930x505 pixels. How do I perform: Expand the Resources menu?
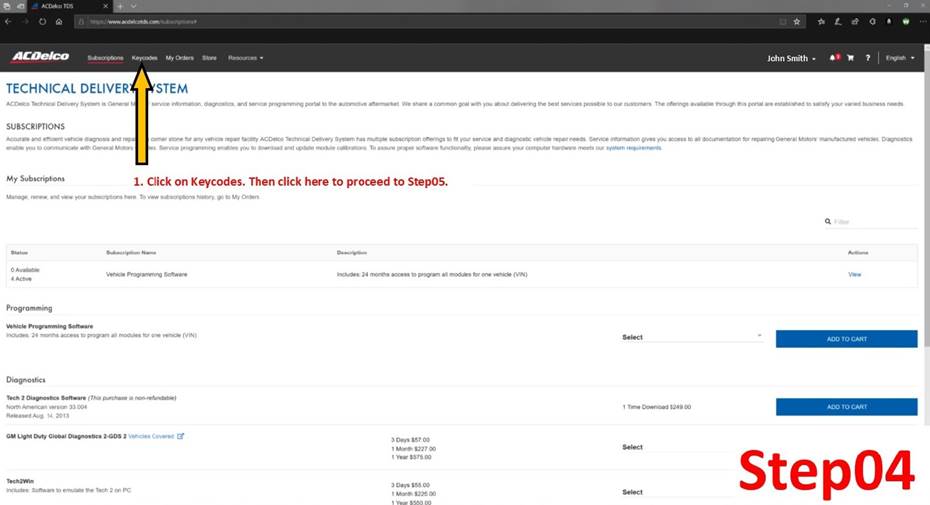(x=246, y=58)
